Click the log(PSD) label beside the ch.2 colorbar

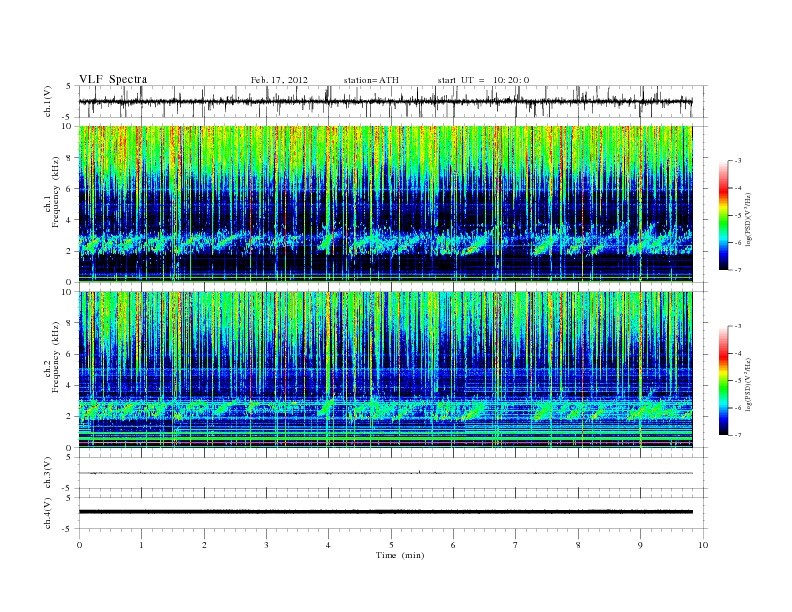coord(749,384)
